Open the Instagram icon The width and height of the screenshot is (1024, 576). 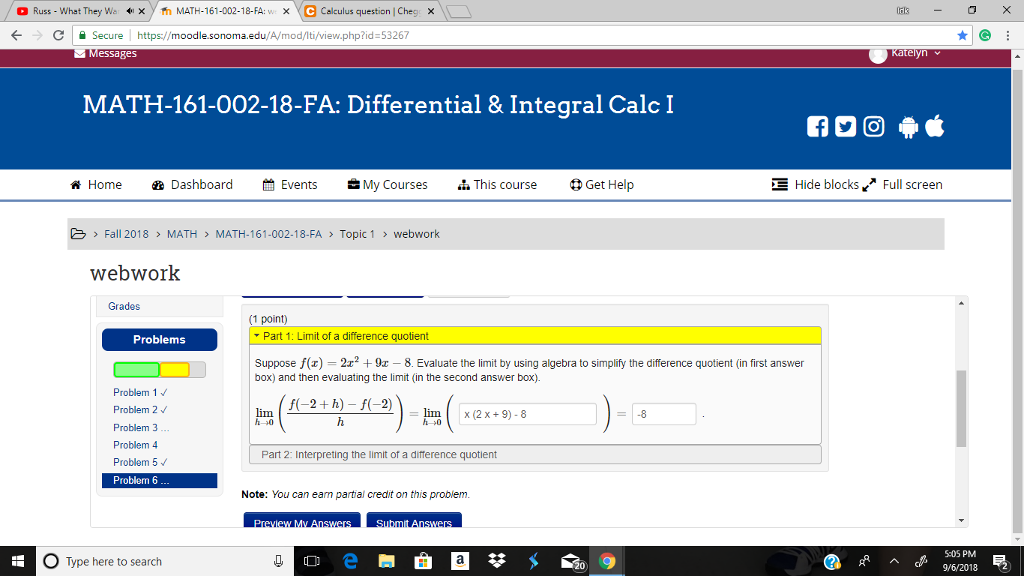[873, 127]
